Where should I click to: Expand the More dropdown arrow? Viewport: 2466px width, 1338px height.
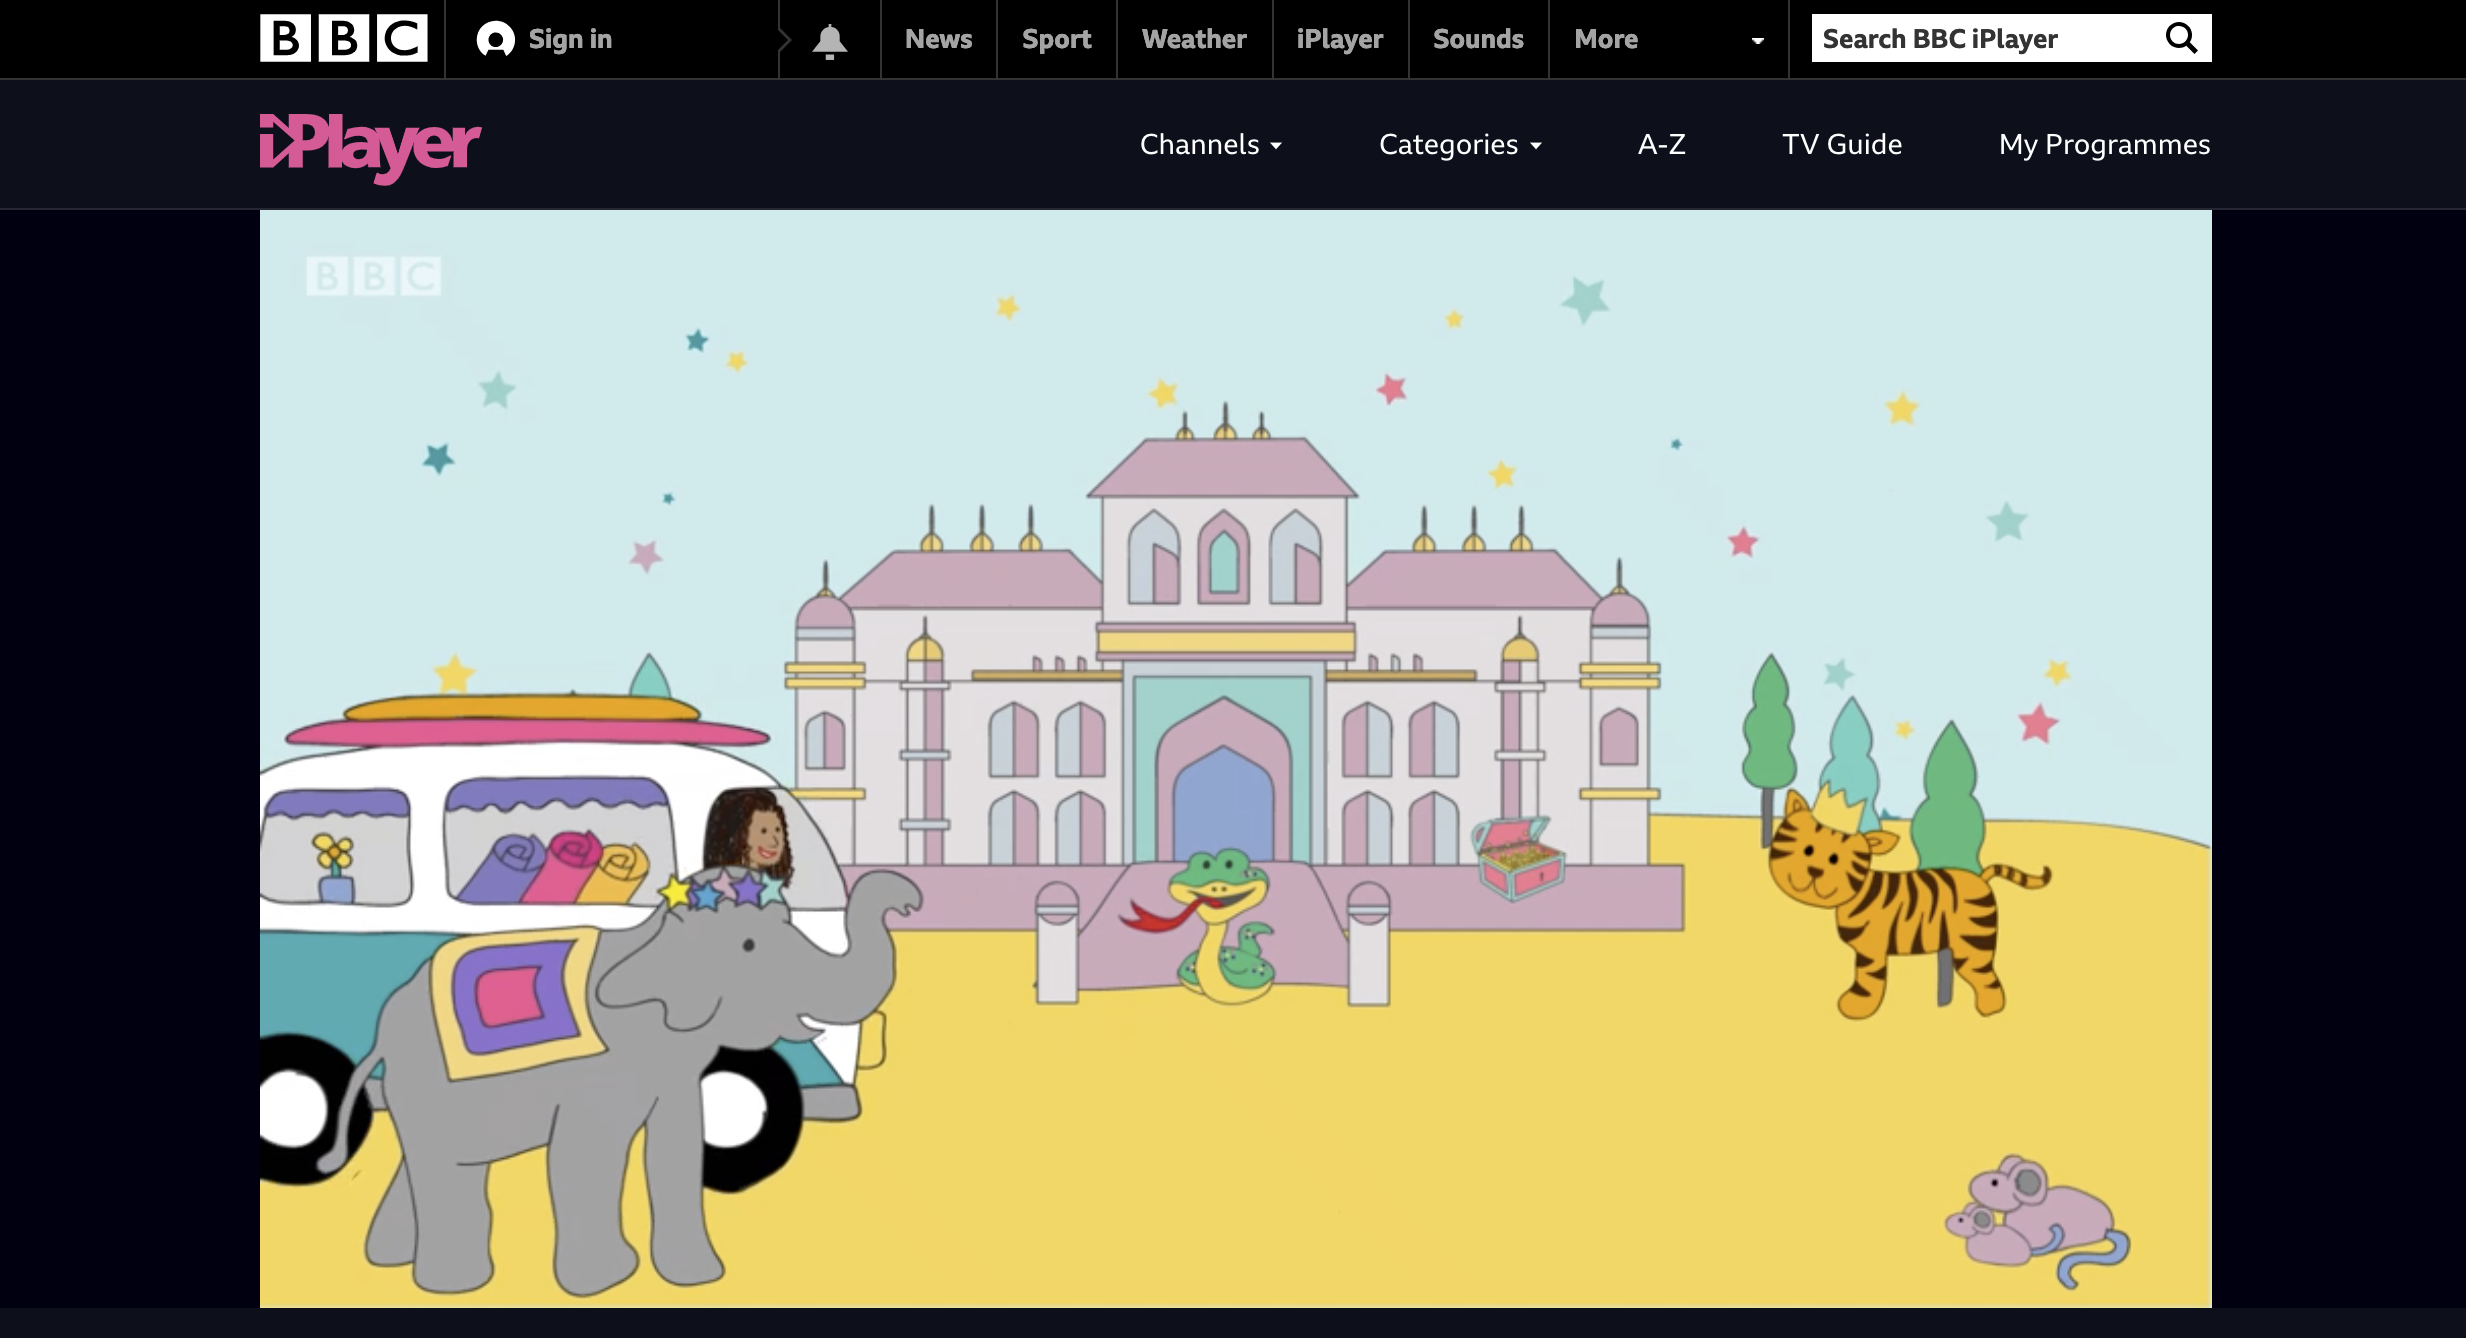click(1757, 41)
